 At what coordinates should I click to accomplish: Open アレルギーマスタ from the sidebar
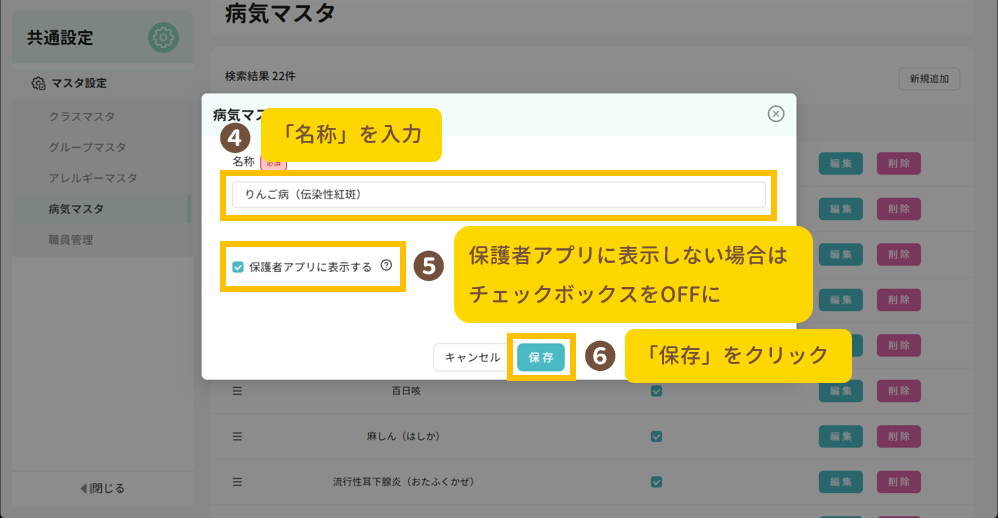93,178
